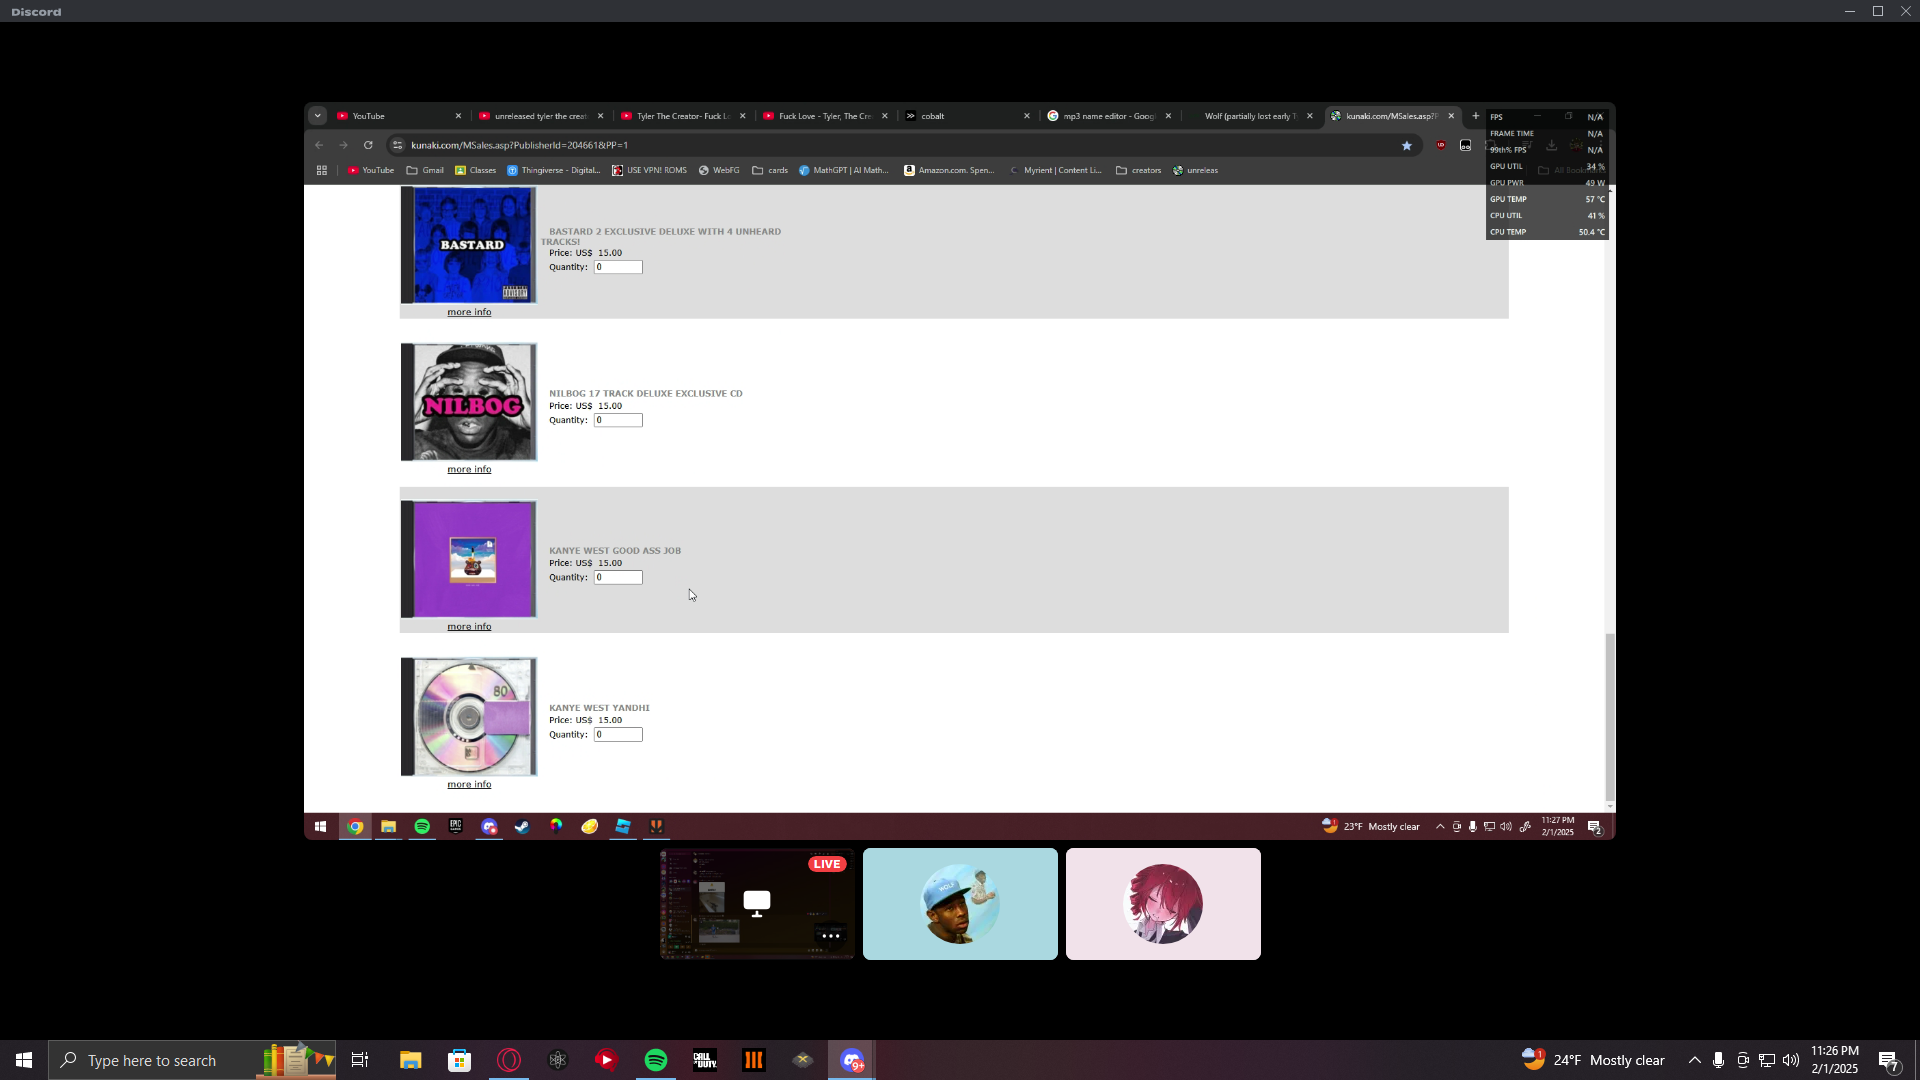Expand hidden system tray icons chevron

coord(1694,1060)
